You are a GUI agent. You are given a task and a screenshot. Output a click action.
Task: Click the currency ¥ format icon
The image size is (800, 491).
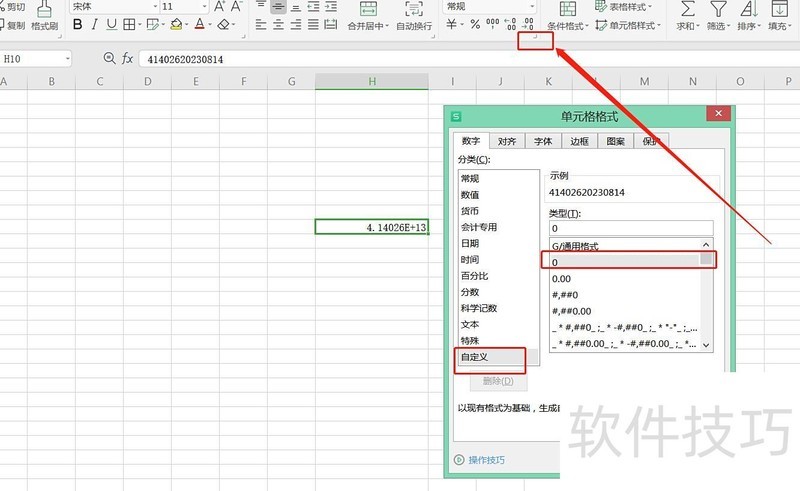tap(450, 25)
